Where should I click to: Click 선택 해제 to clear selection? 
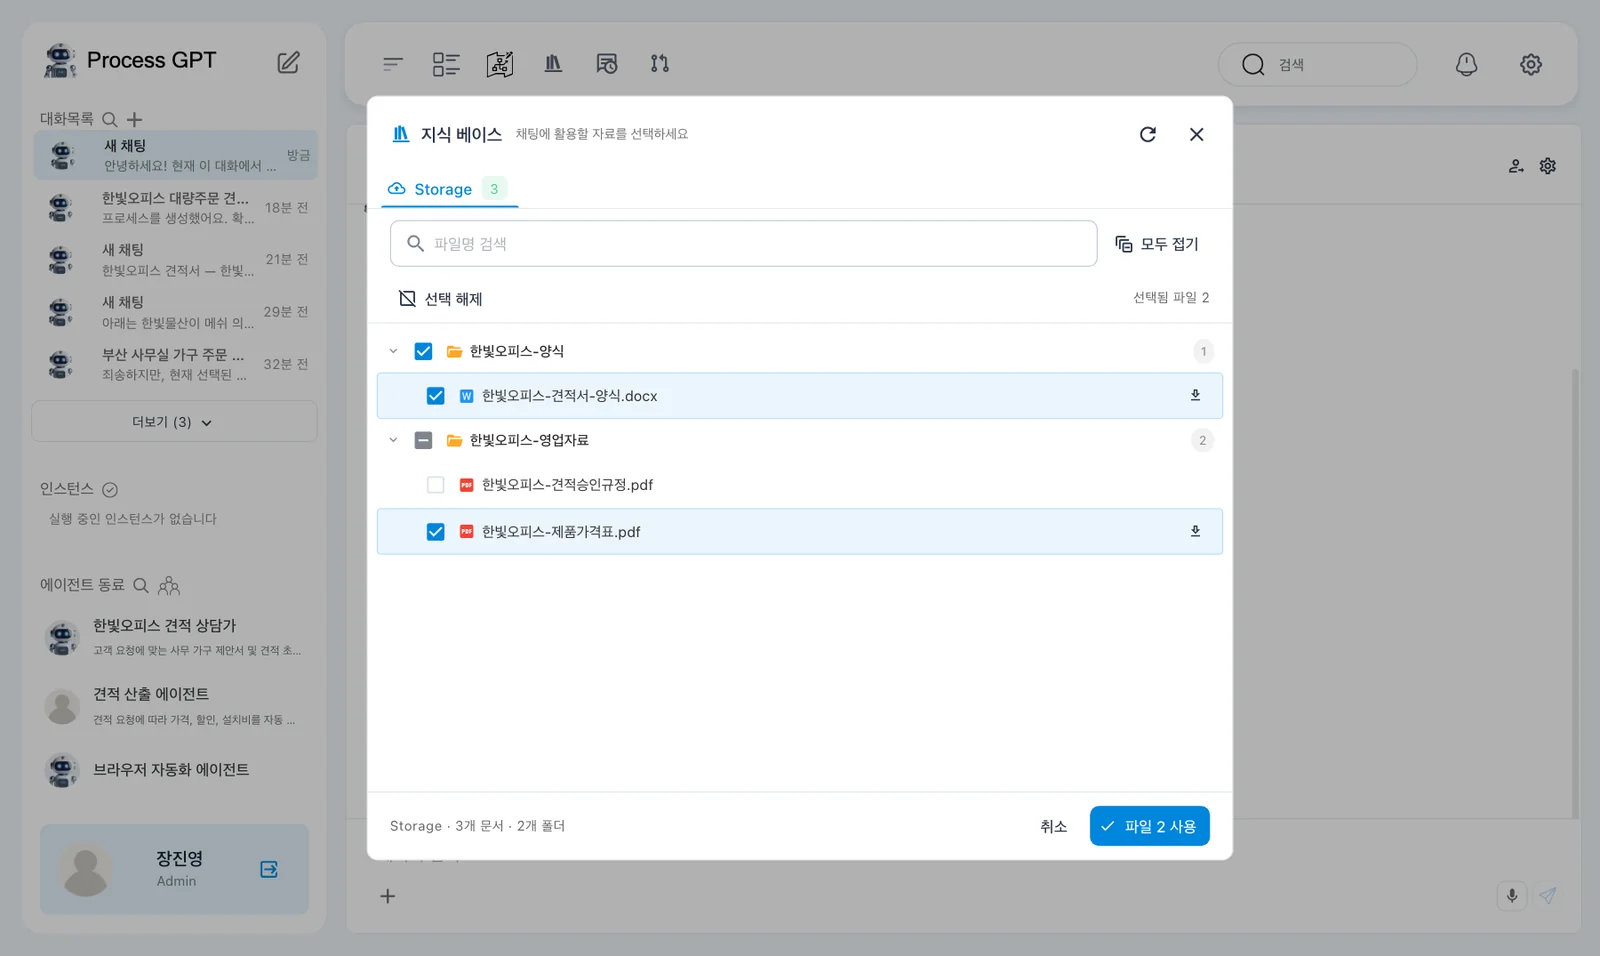441,299
